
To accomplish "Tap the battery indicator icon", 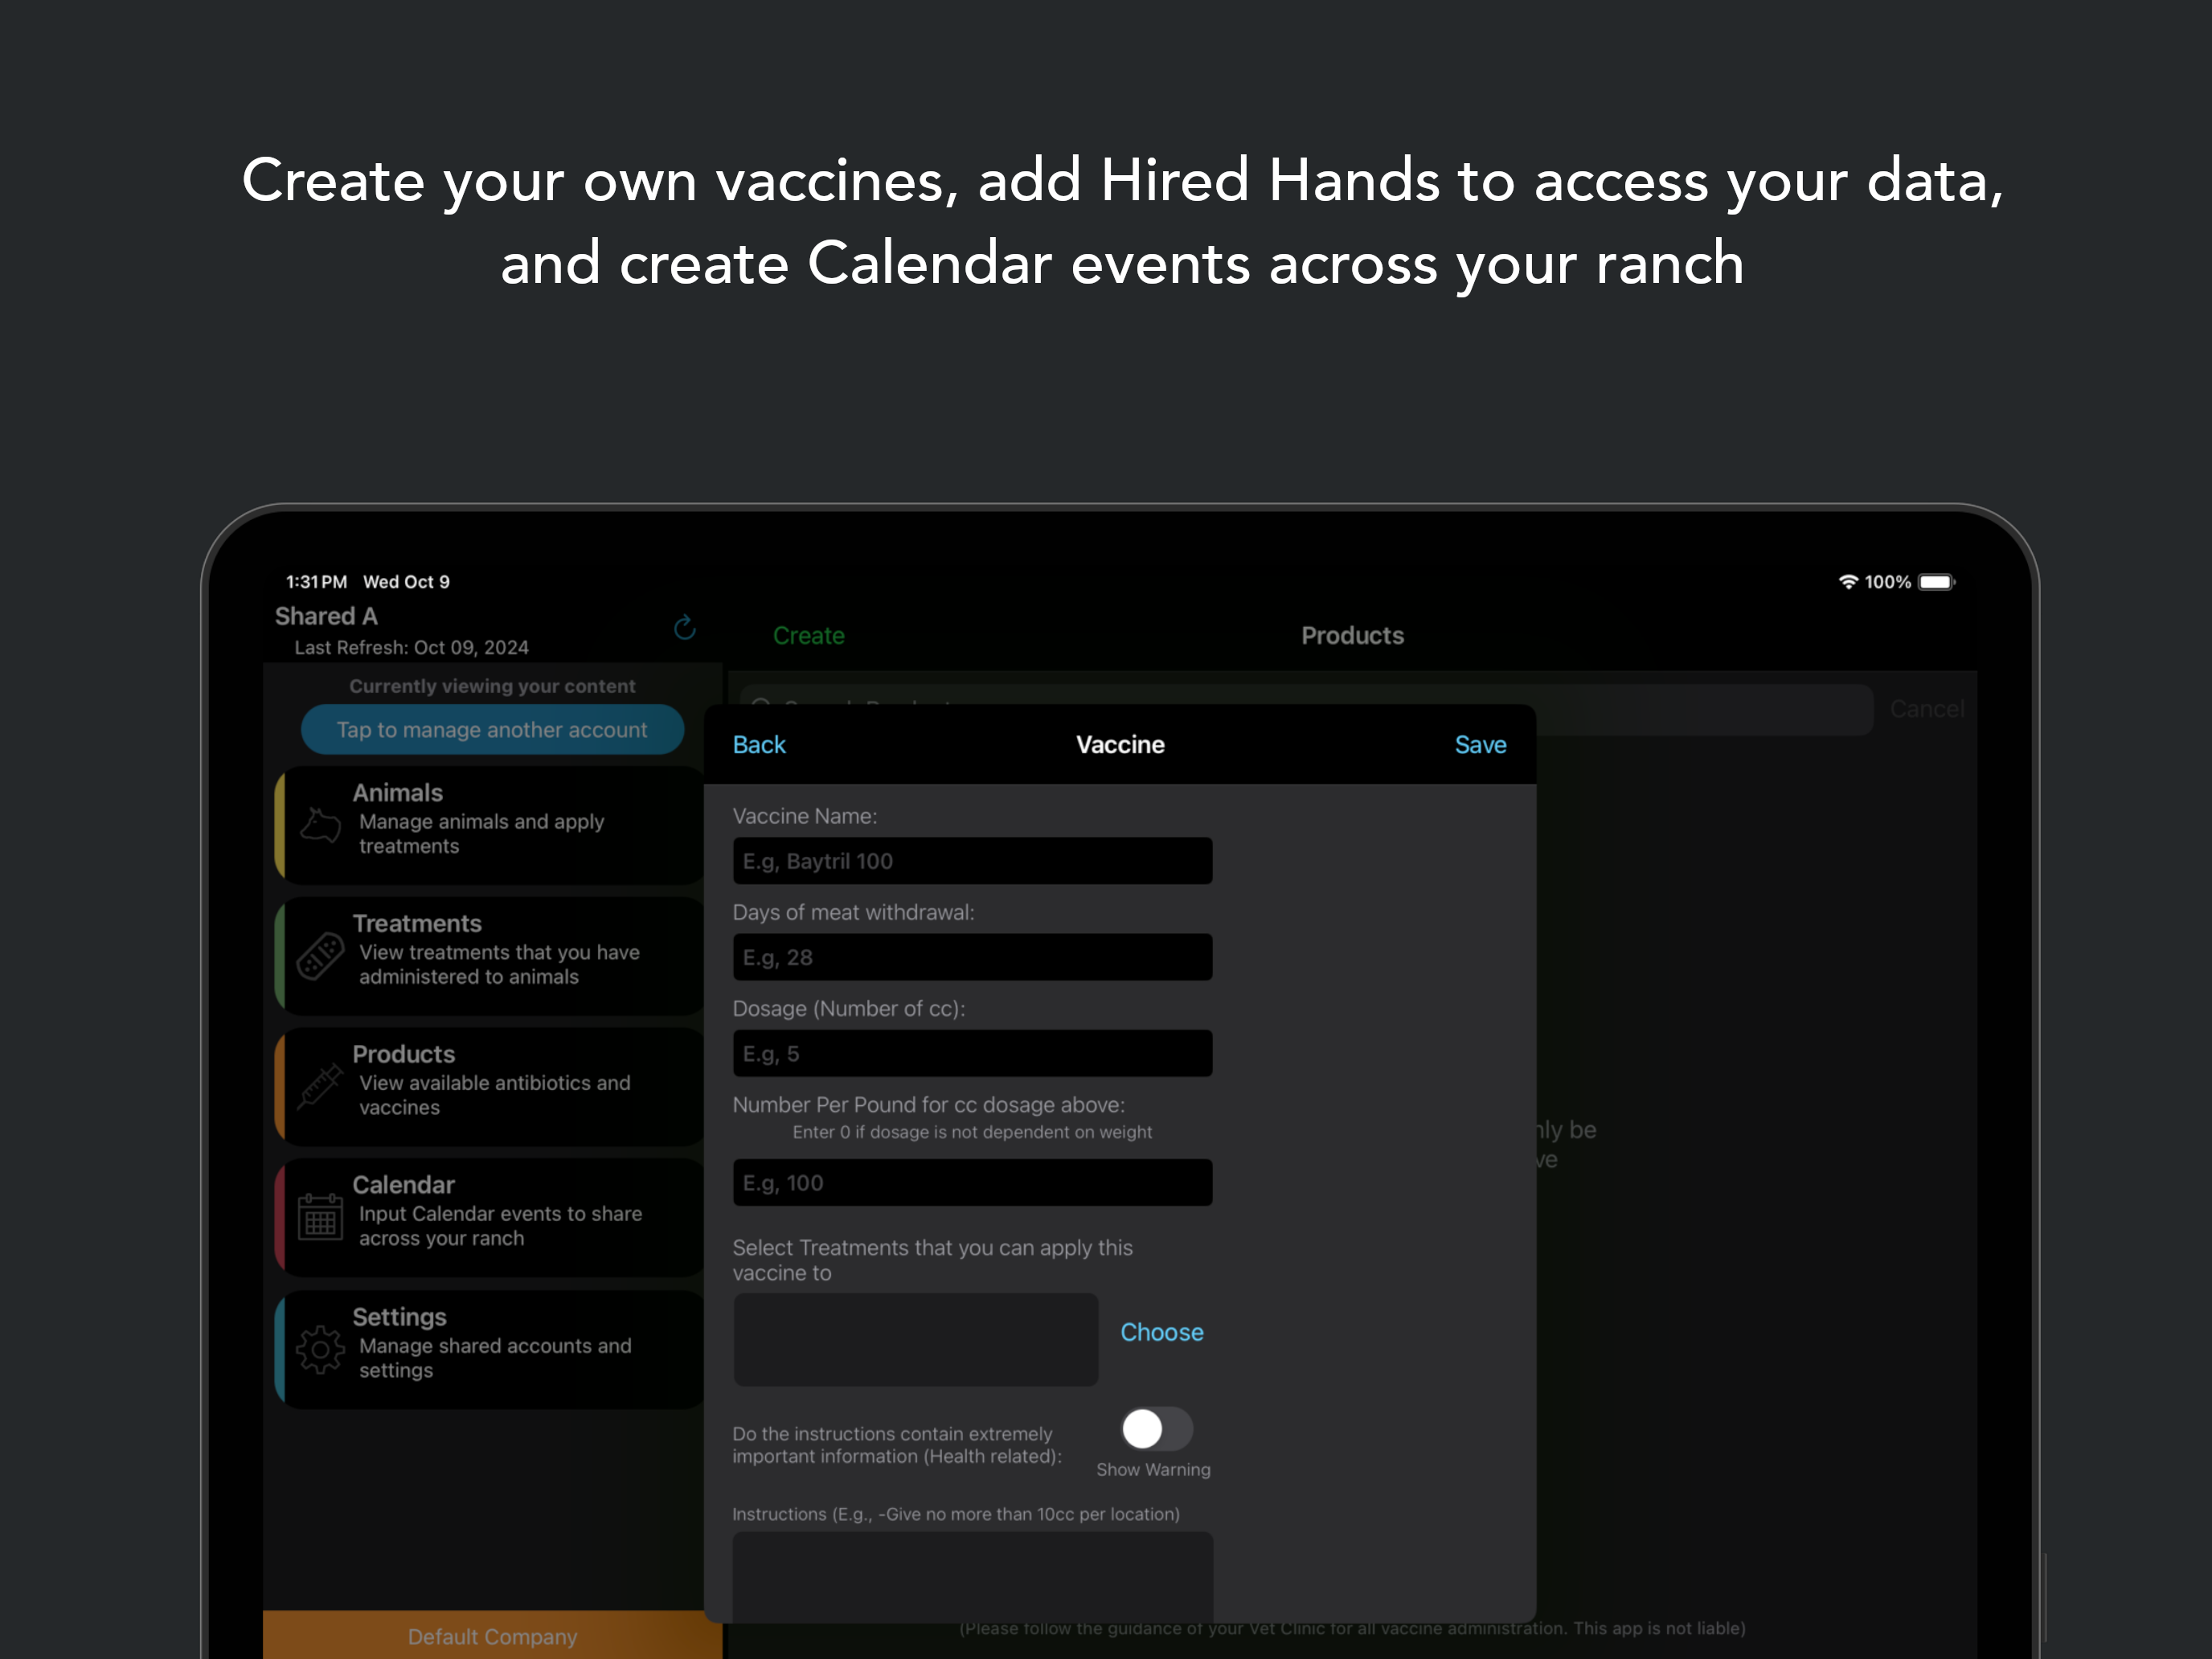I will point(1936,582).
